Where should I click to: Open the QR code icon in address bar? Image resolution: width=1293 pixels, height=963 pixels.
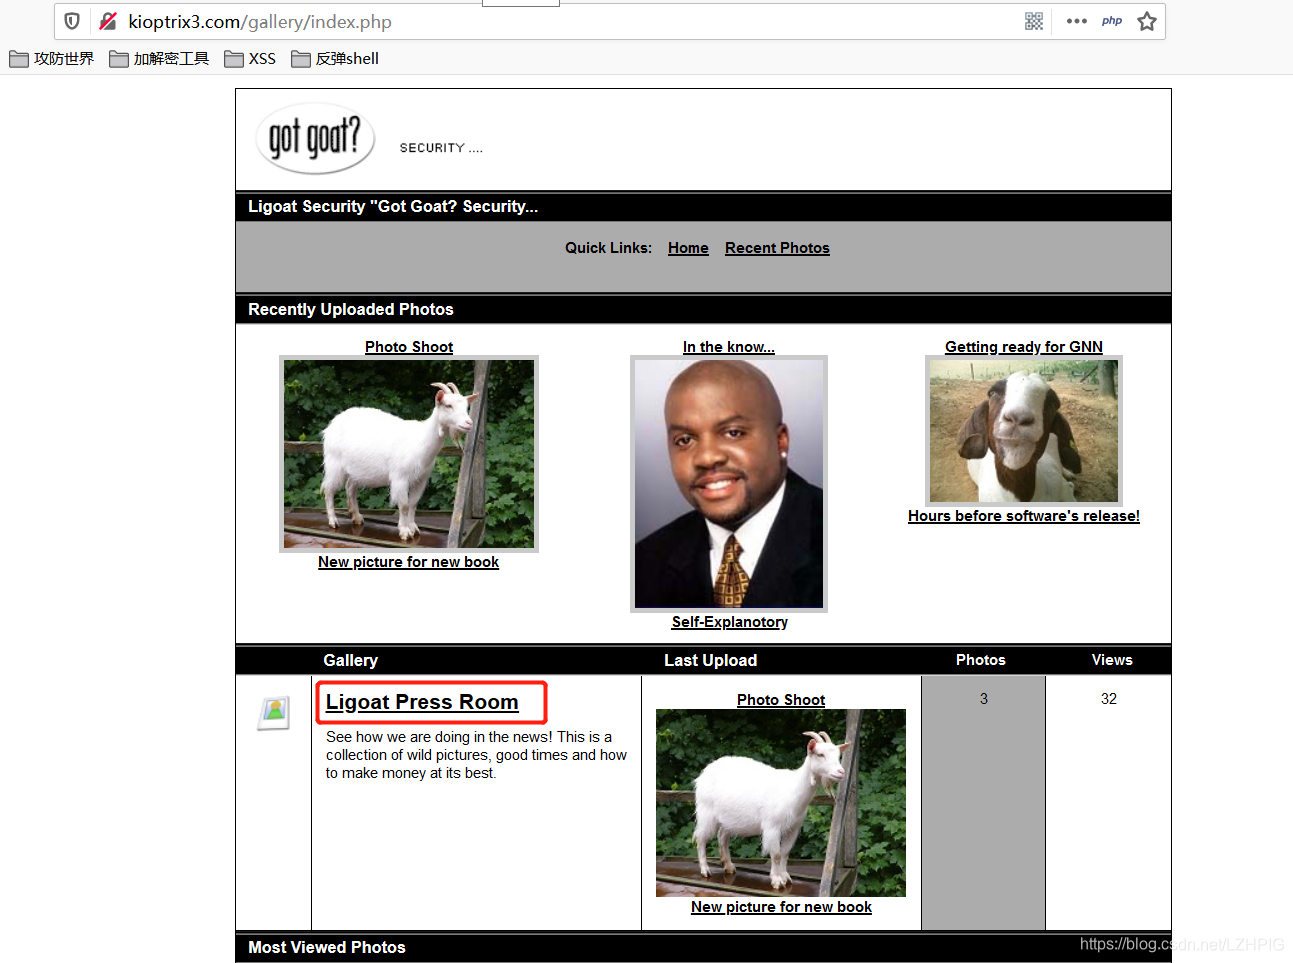point(1034,21)
